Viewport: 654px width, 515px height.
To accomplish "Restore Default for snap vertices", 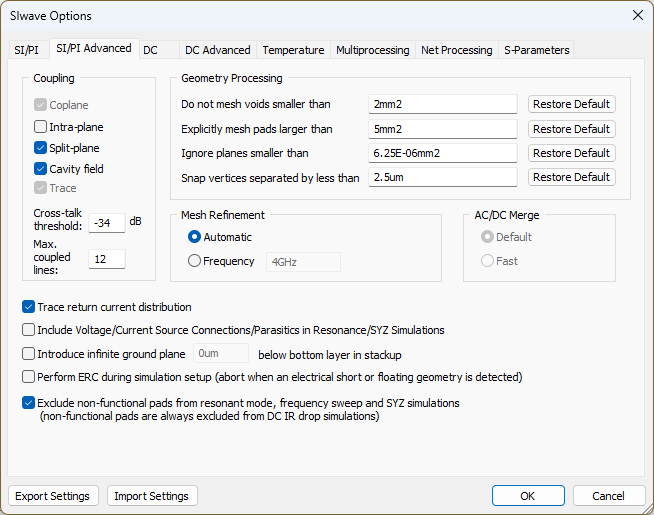I will (571, 177).
